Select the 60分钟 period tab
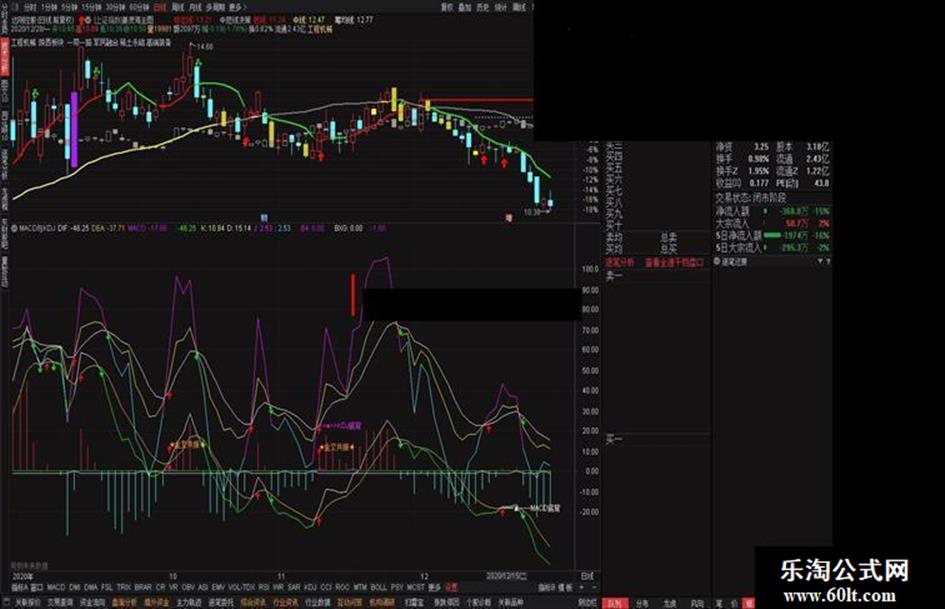The image size is (945, 609). click(x=138, y=8)
